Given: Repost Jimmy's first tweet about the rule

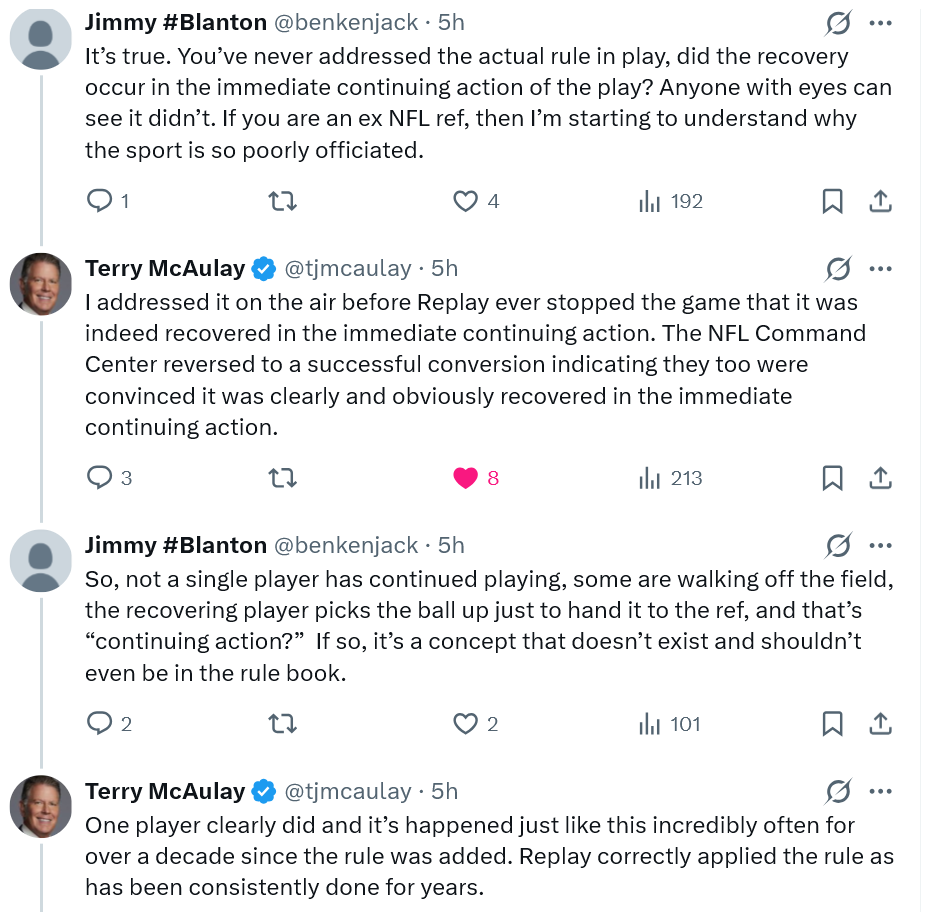Looking at the screenshot, I should (283, 202).
